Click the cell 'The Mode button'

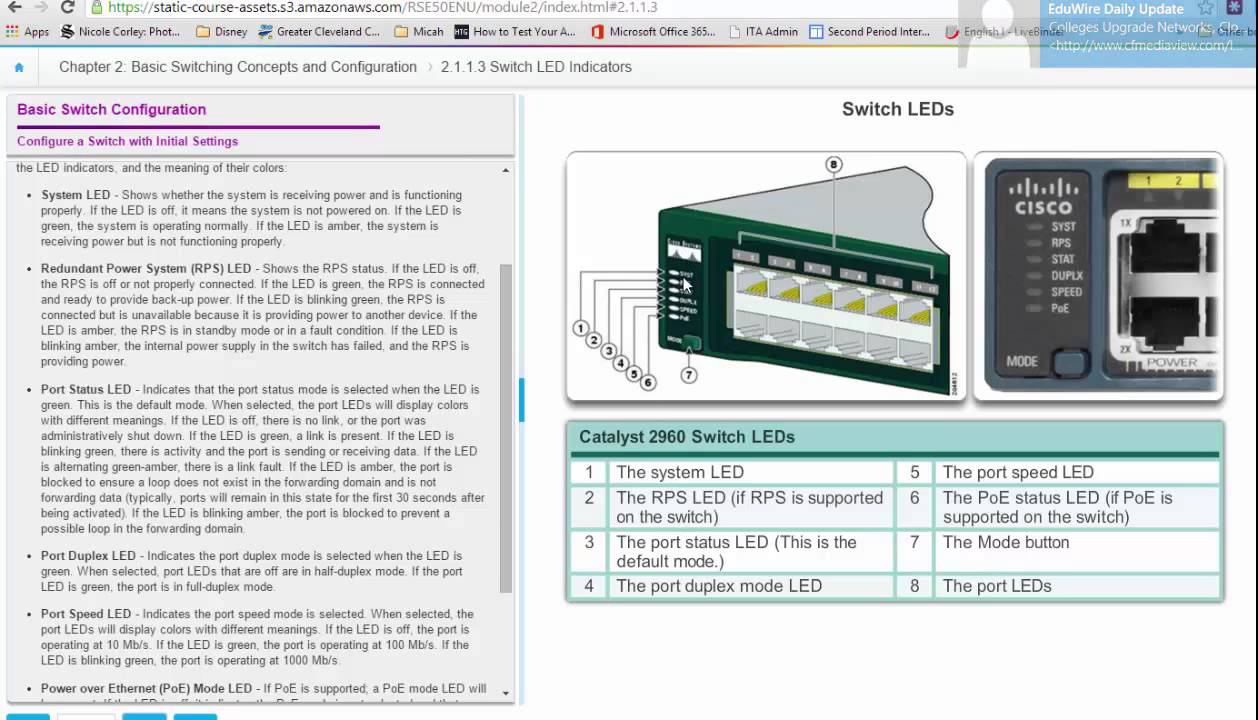click(1077, 551)
